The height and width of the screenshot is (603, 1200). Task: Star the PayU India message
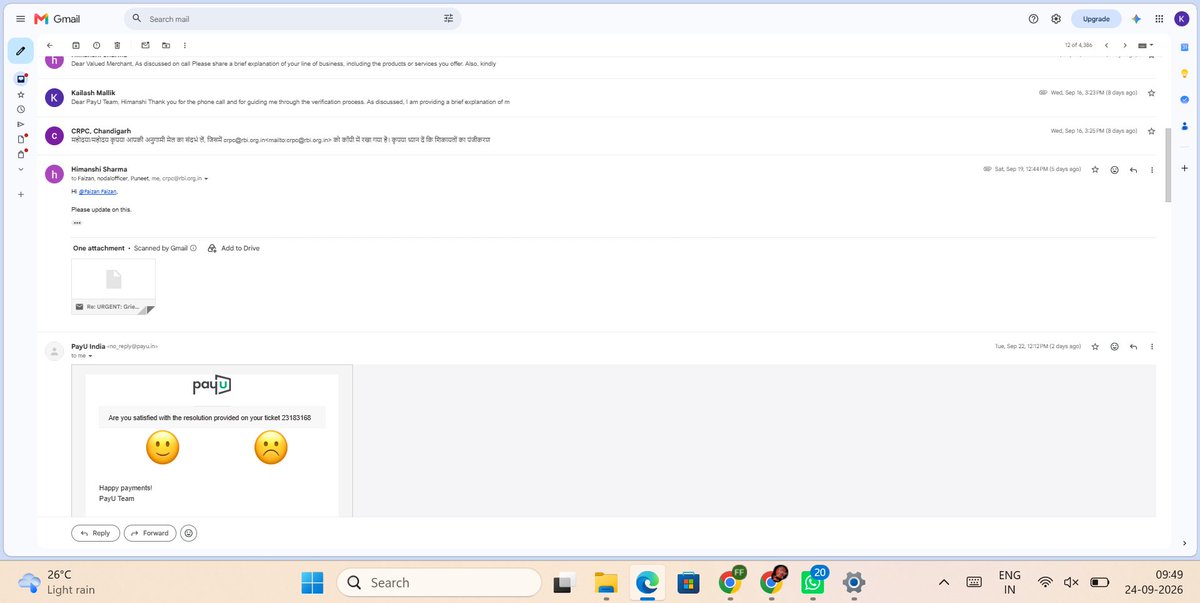click(1096, 346)
